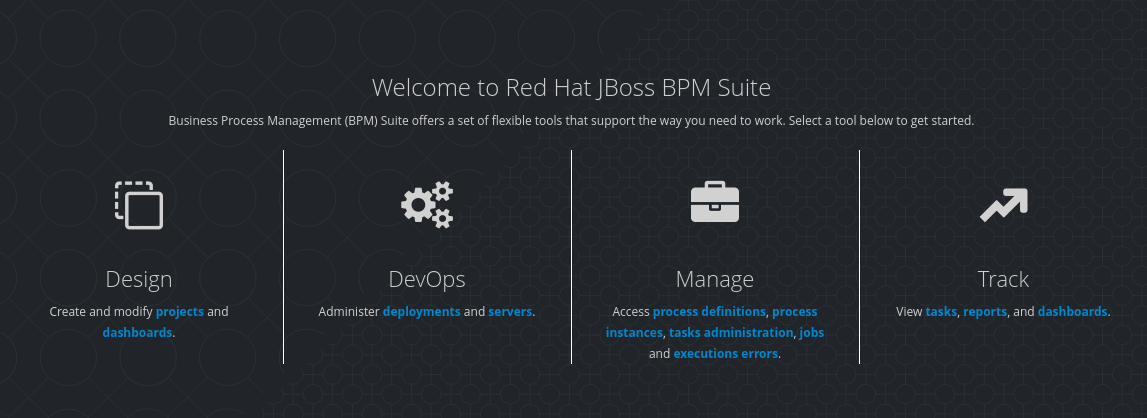
Task: Open the dashboards link under Design
Action: point(138,332)
